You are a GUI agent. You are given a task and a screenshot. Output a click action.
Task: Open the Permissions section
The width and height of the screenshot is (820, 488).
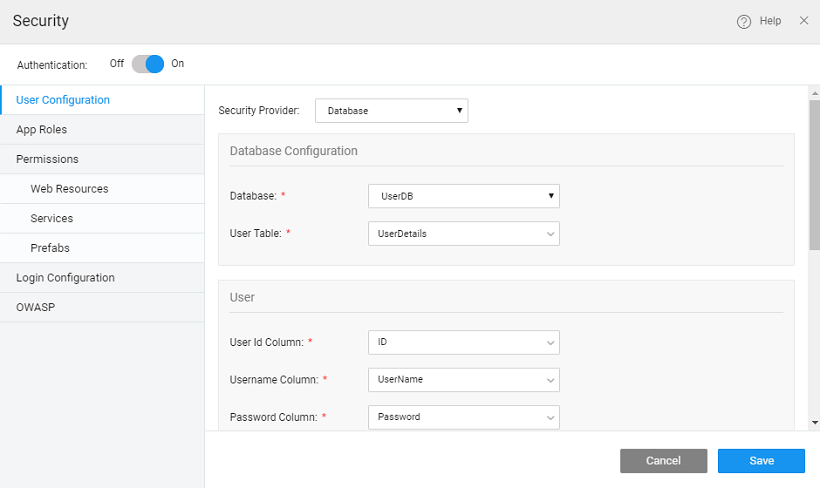click(x=47, y=159)
